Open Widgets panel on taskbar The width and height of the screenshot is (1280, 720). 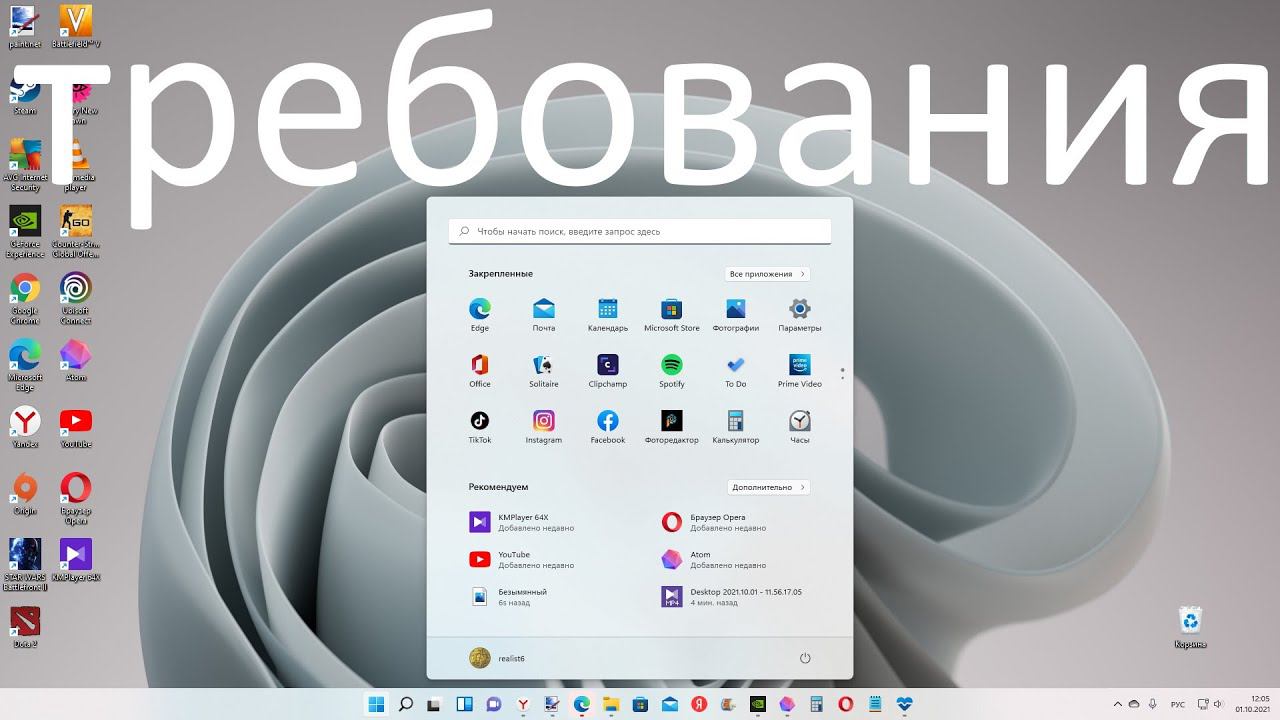(x=464, y=704)
